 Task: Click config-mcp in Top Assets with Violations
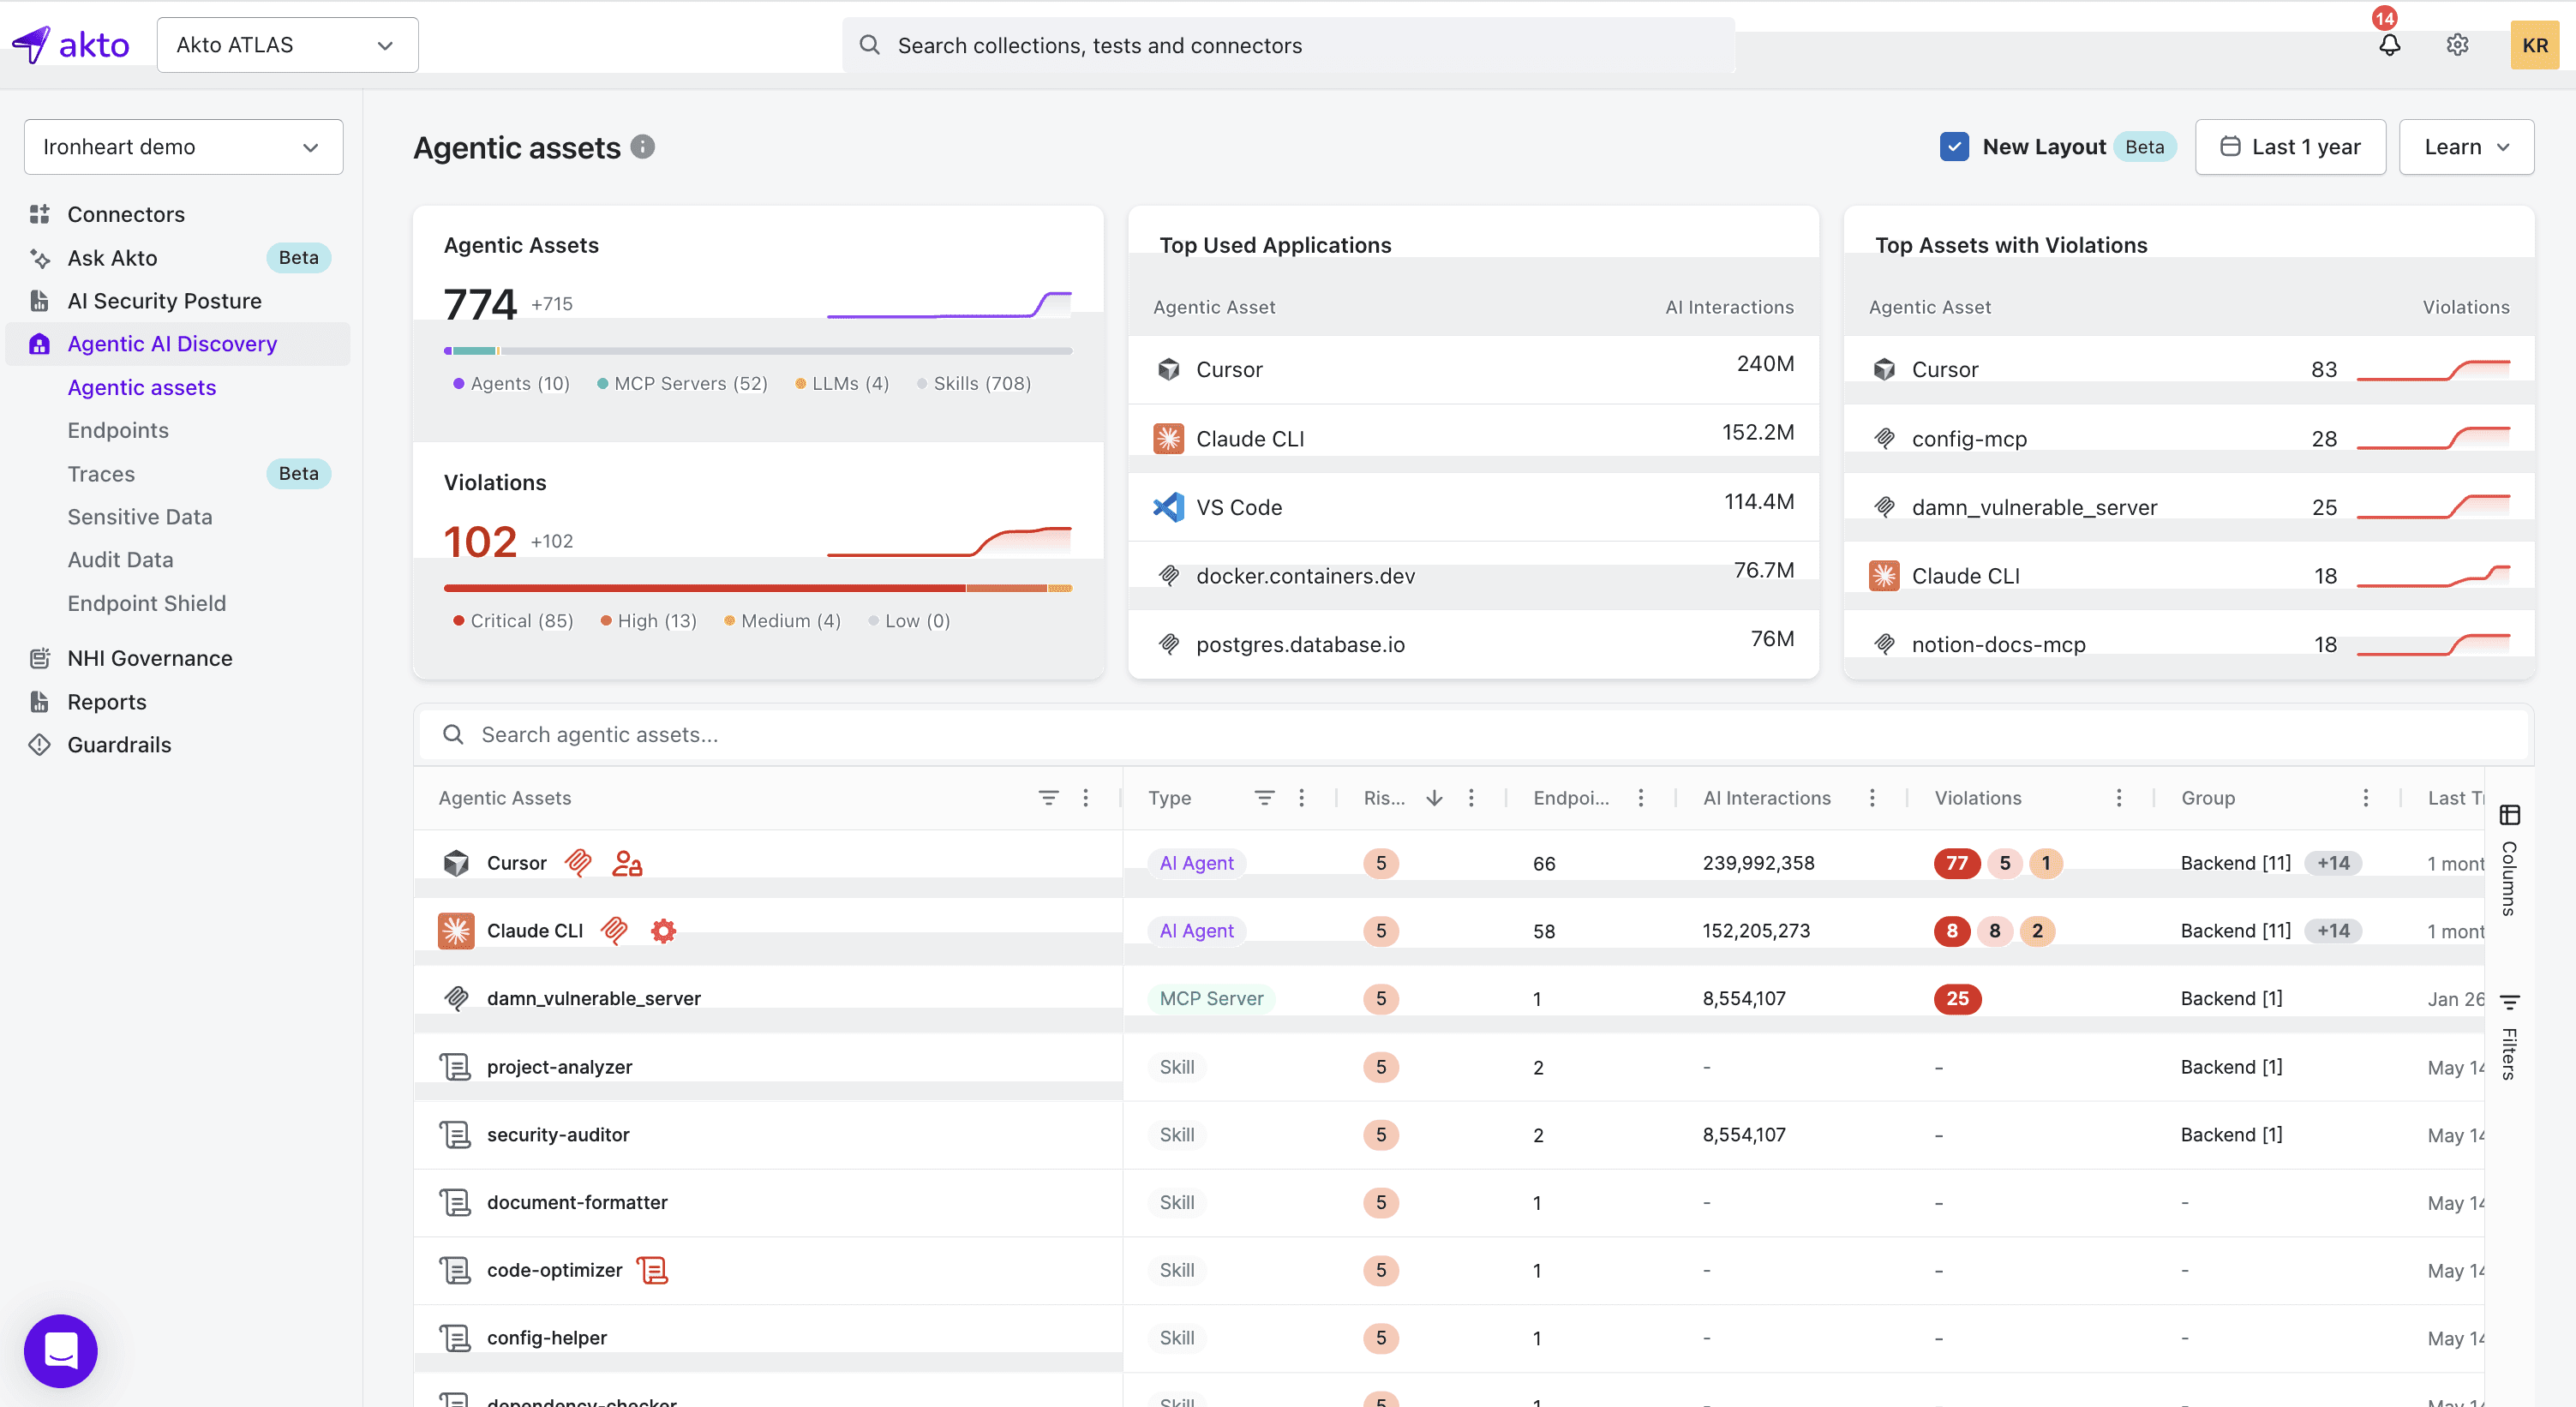(x=1969, y=438)
